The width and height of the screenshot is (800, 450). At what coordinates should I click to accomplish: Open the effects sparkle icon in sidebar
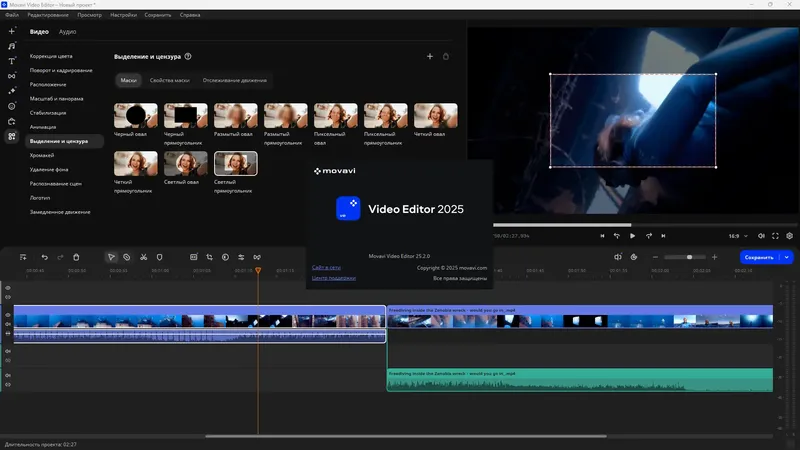(12, 91)
